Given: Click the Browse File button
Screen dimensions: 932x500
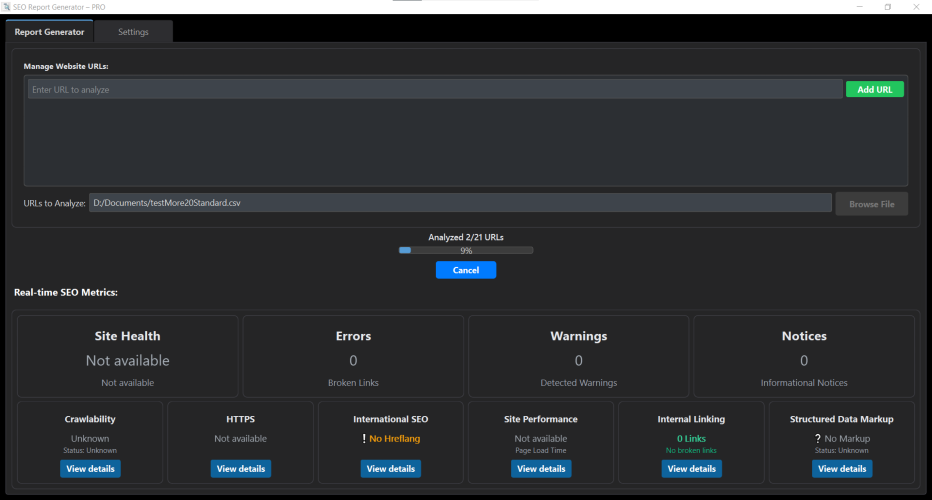Looking at the screenshot, I should (871, 204).
